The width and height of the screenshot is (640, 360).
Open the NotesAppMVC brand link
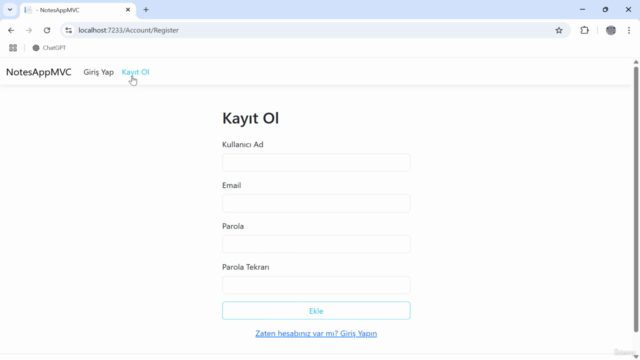coord(39,72)
